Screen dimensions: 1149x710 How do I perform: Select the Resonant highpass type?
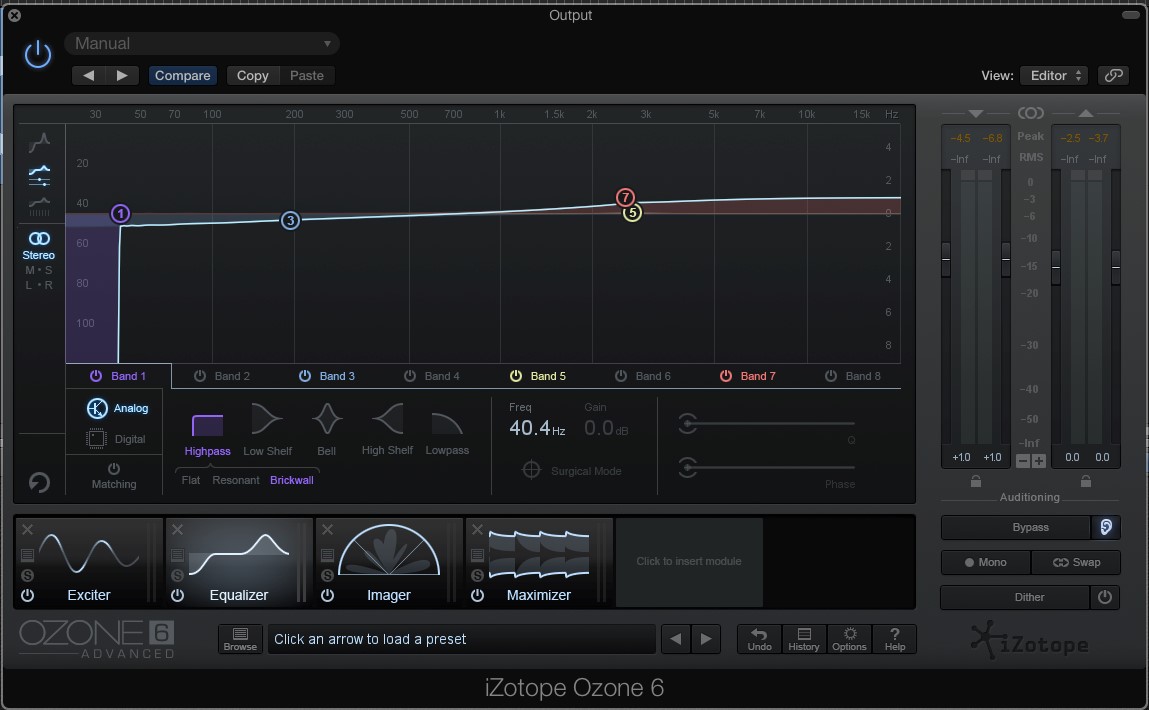[x=236, y=480]
